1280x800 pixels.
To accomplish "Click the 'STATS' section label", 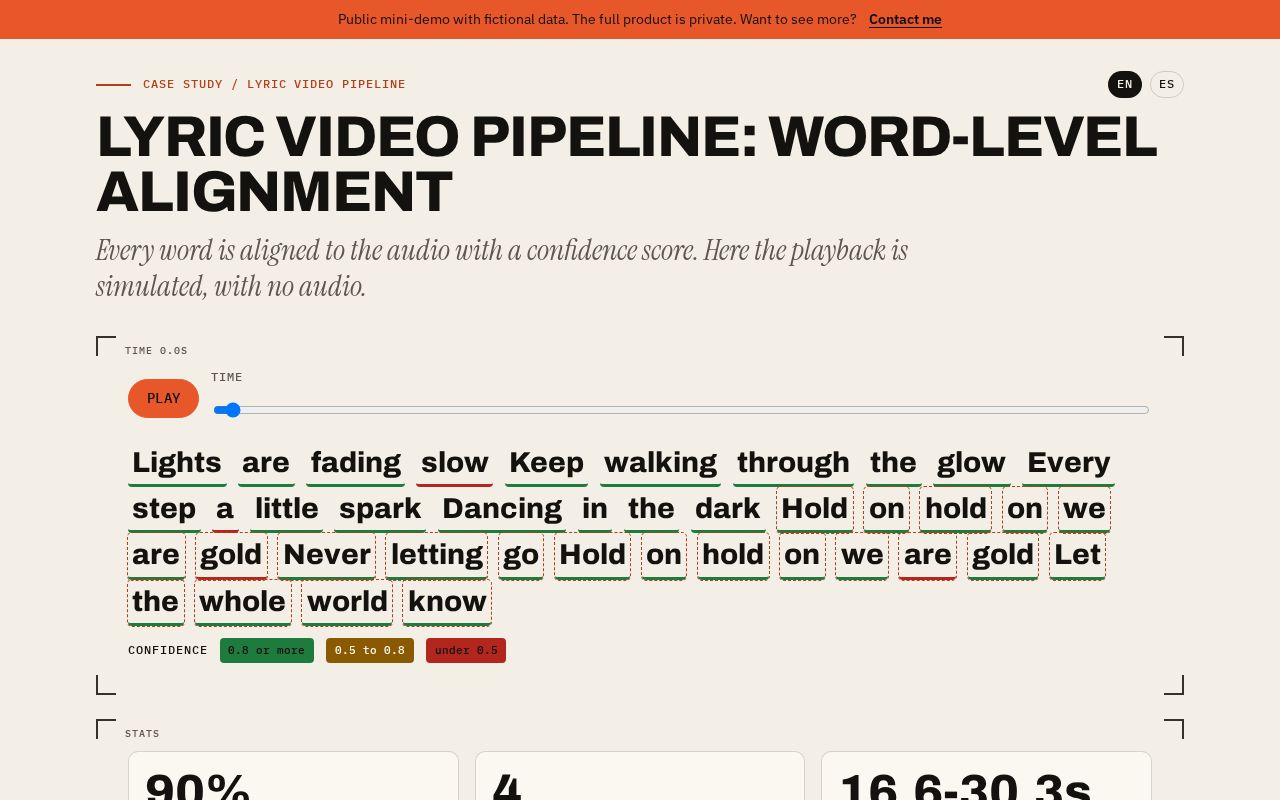I will click(142, 734).
